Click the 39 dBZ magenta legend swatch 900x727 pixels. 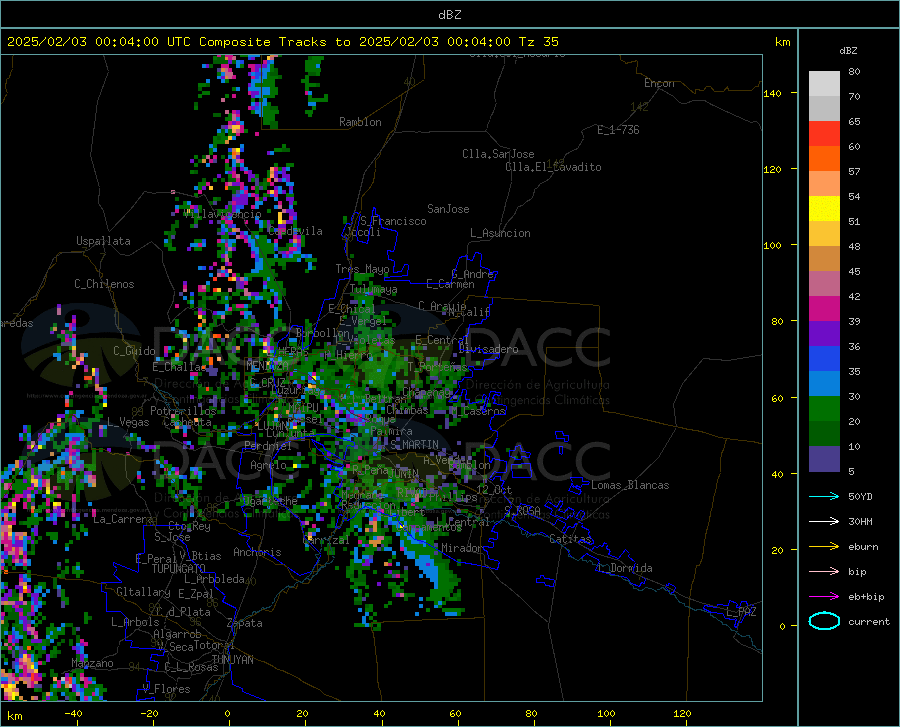(824, 309)
